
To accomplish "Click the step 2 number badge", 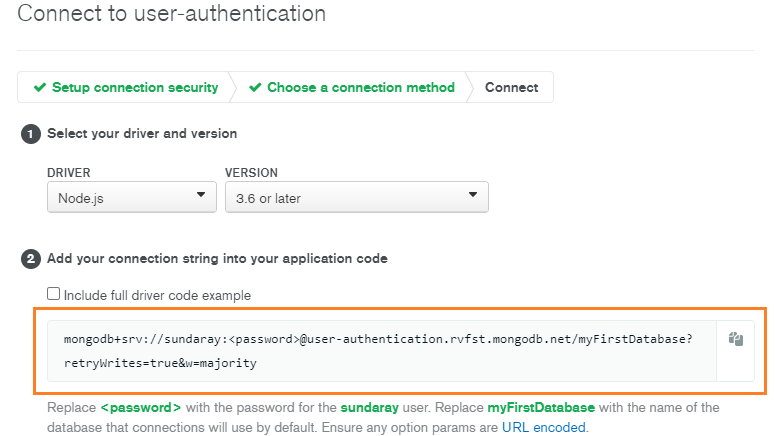I will pos(31,260).
